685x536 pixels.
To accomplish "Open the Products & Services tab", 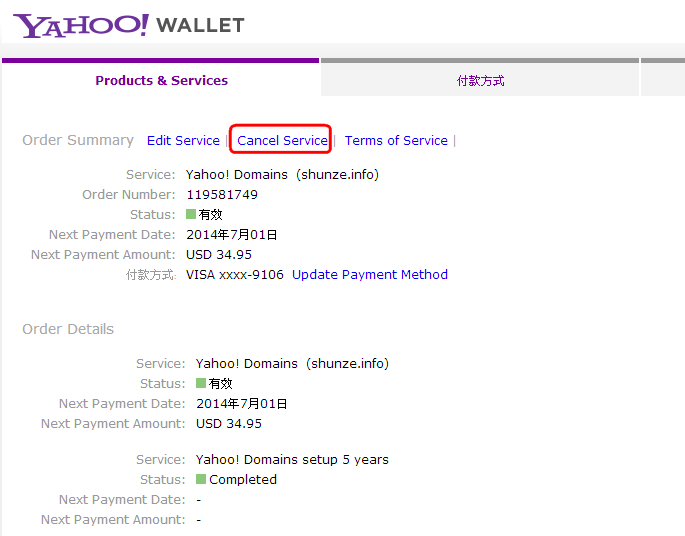I will [161, 80].
